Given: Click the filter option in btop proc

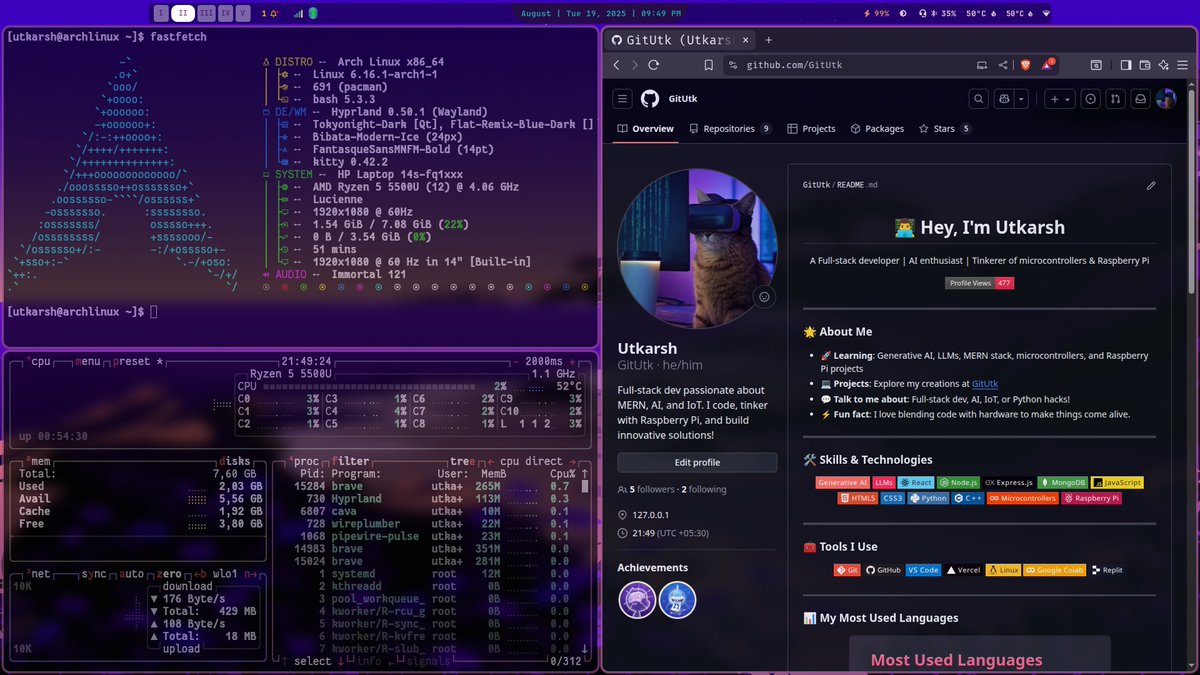Looking at the screenshot, I should click(x=351, y=462).
